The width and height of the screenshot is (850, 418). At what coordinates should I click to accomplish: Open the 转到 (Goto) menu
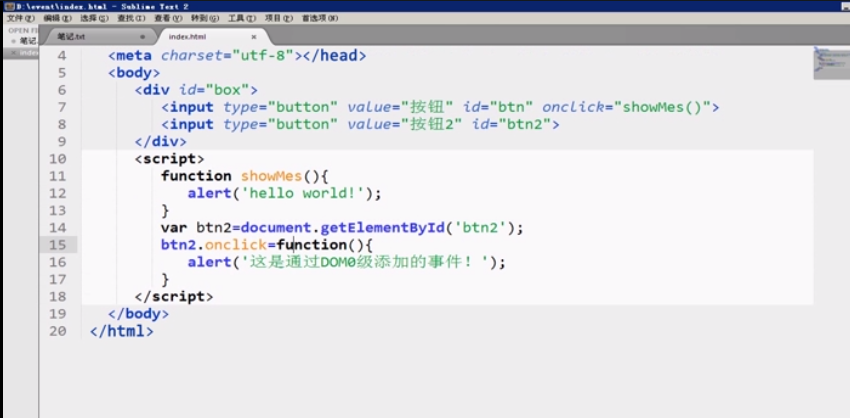click(205, 18)
